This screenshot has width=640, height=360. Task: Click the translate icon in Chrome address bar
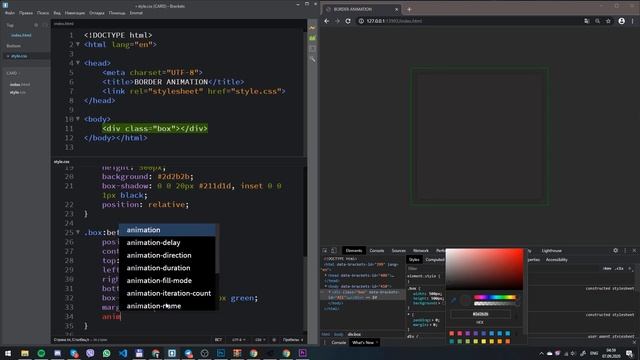click(x=587, y=21)
